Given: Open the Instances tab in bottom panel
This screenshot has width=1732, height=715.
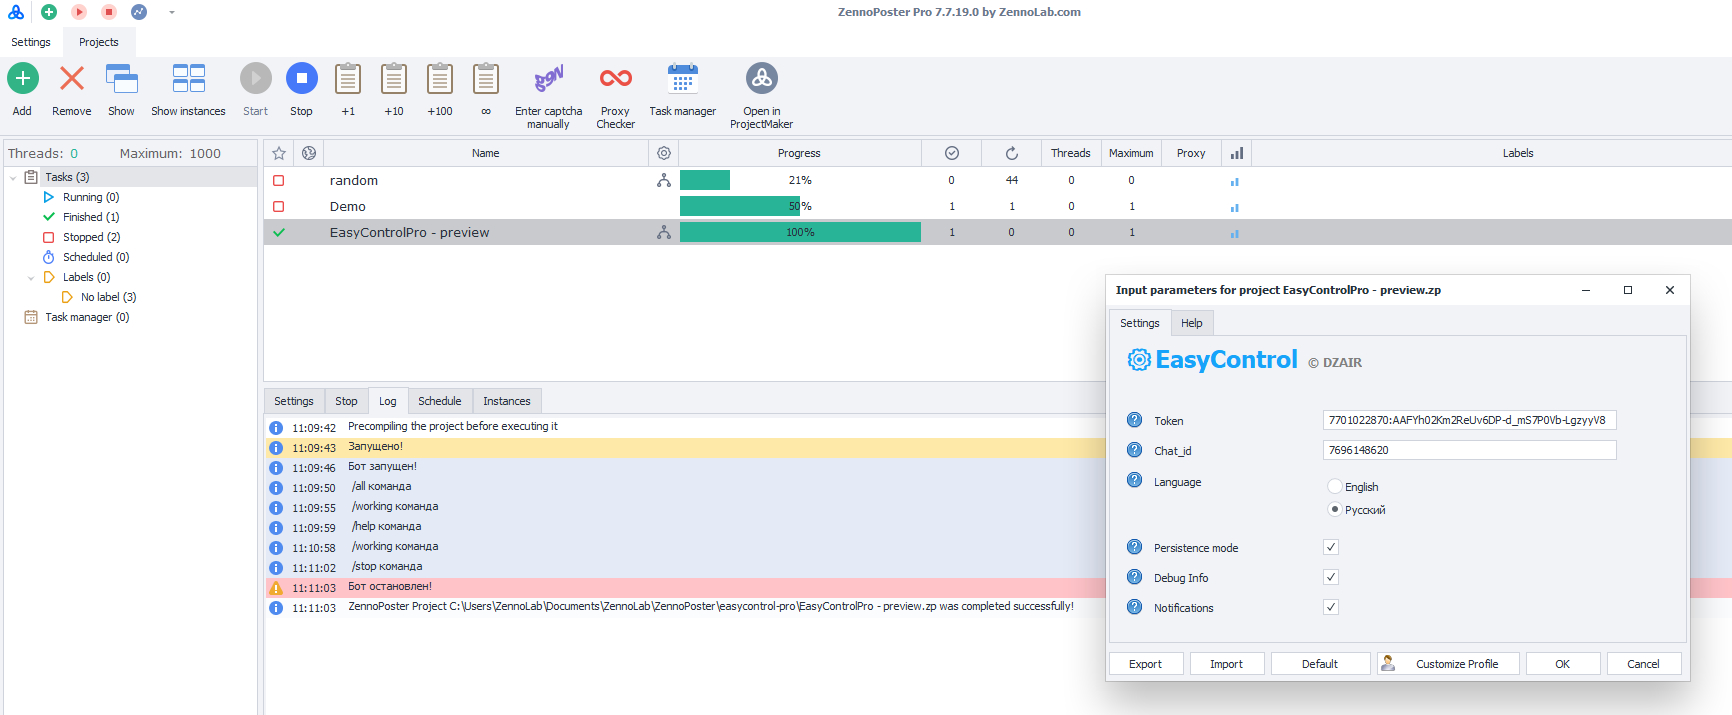Looking at the screenshot, I should (507, 401).
